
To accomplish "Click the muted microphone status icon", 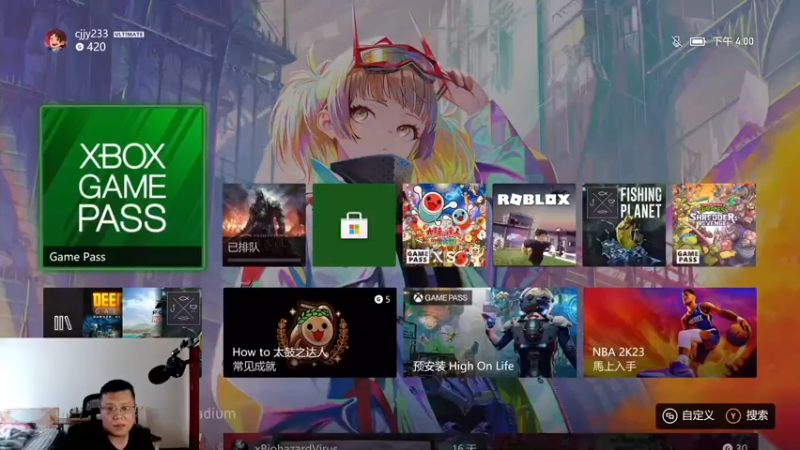I will pyautogui.click(x=677, y=41).
